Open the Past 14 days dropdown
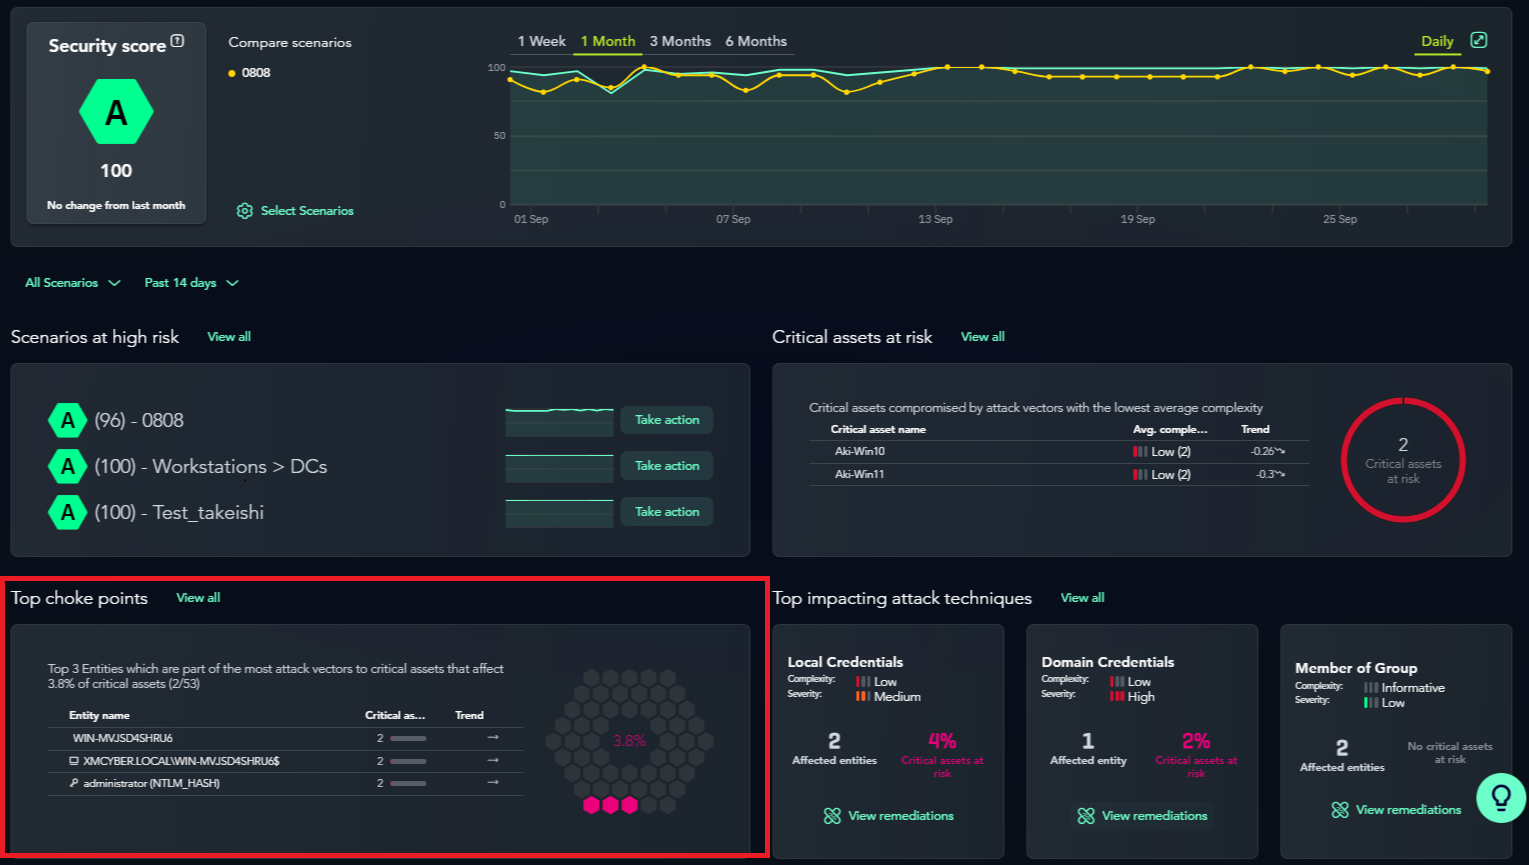This screenshot has width=1529, height=865. [192, 283]
